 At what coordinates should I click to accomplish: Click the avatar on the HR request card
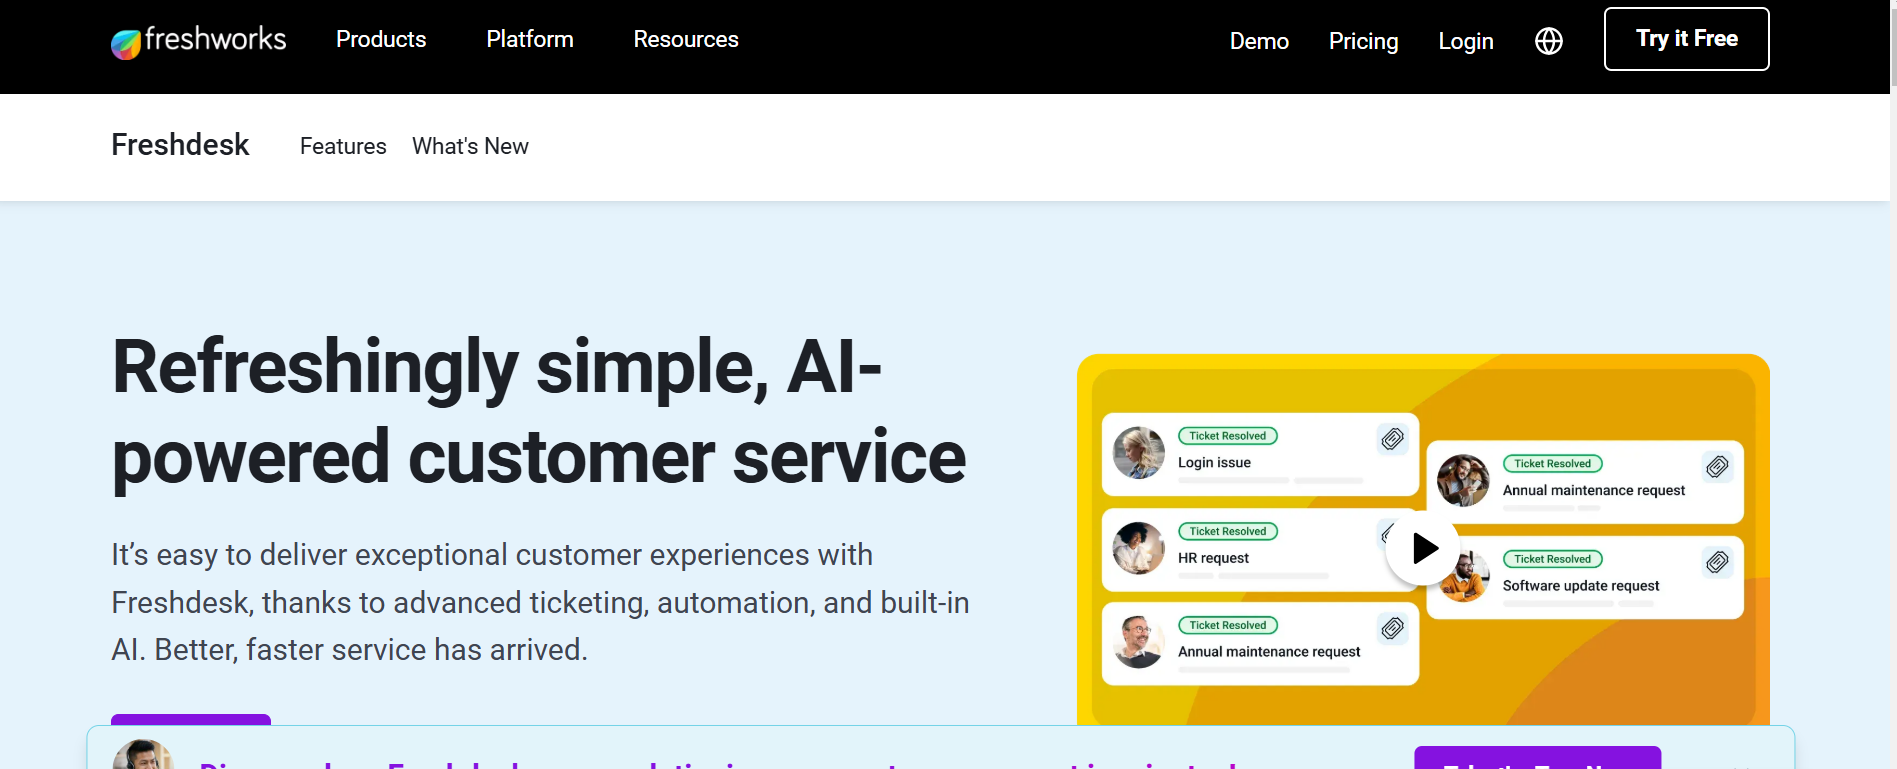[x=1138, y=548]
